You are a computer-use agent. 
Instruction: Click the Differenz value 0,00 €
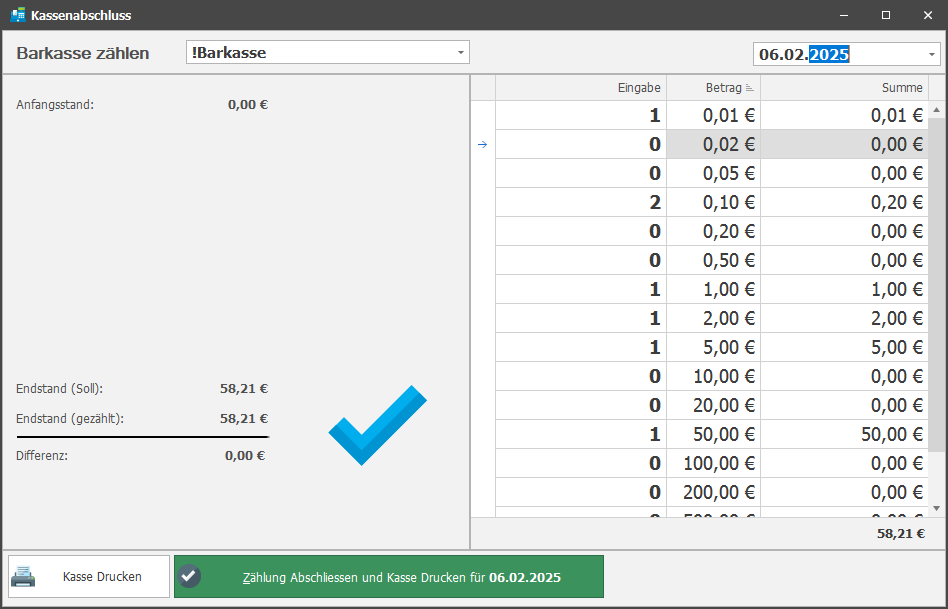pos(245,455)
